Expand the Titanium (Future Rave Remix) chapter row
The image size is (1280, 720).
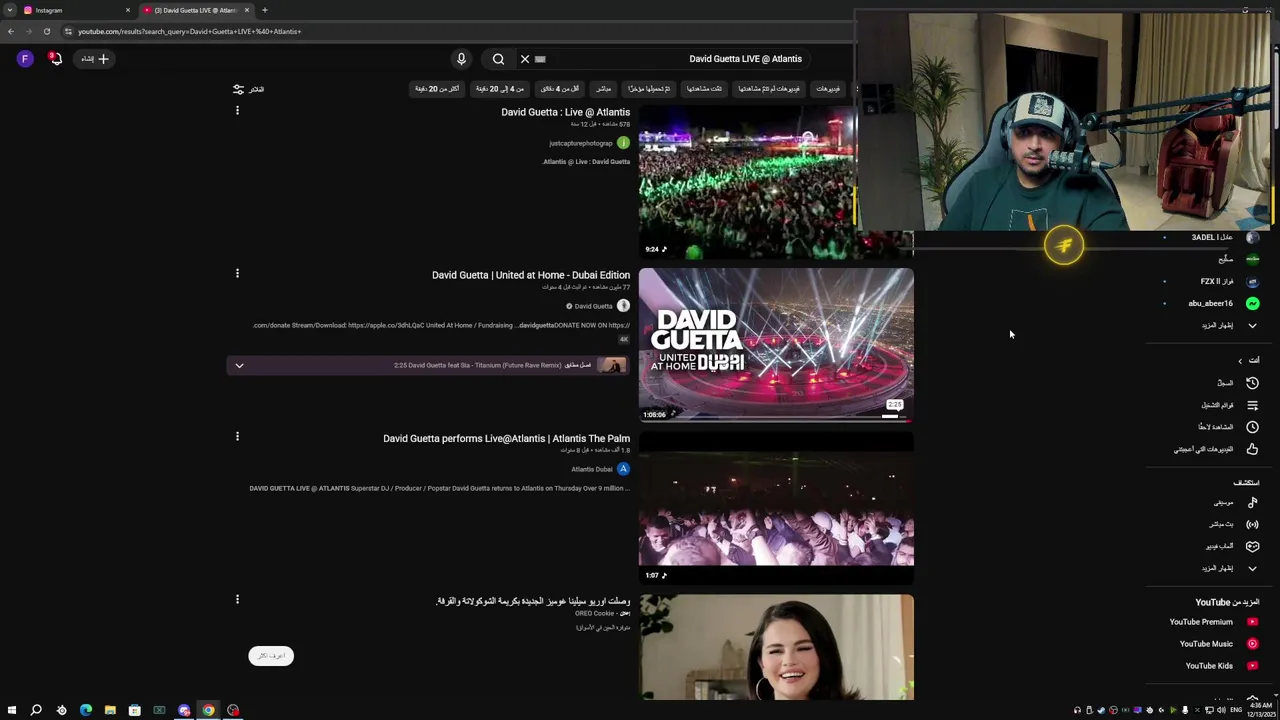[x=239, y=366]
